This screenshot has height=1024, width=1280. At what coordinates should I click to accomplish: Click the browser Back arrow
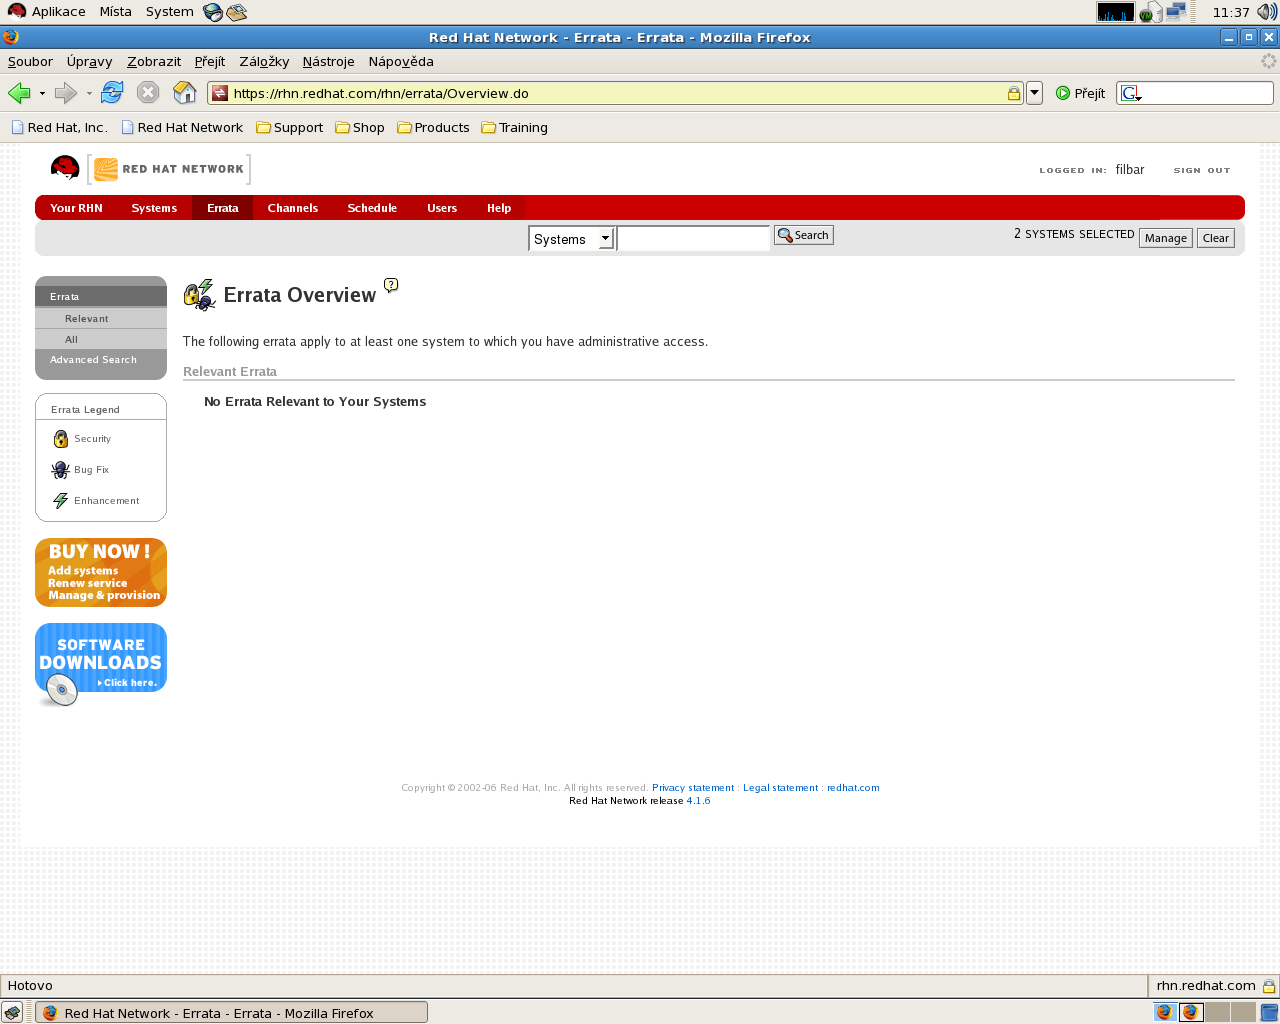[19, 93]
